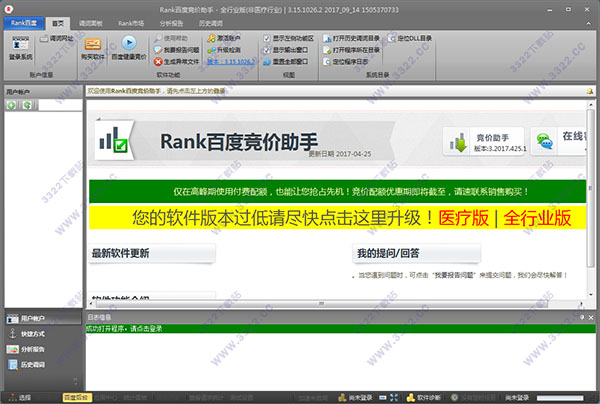600x404 pixels.
Task: Select 快捷方式 with the anchor icon
Action: [x=26, y=334]
